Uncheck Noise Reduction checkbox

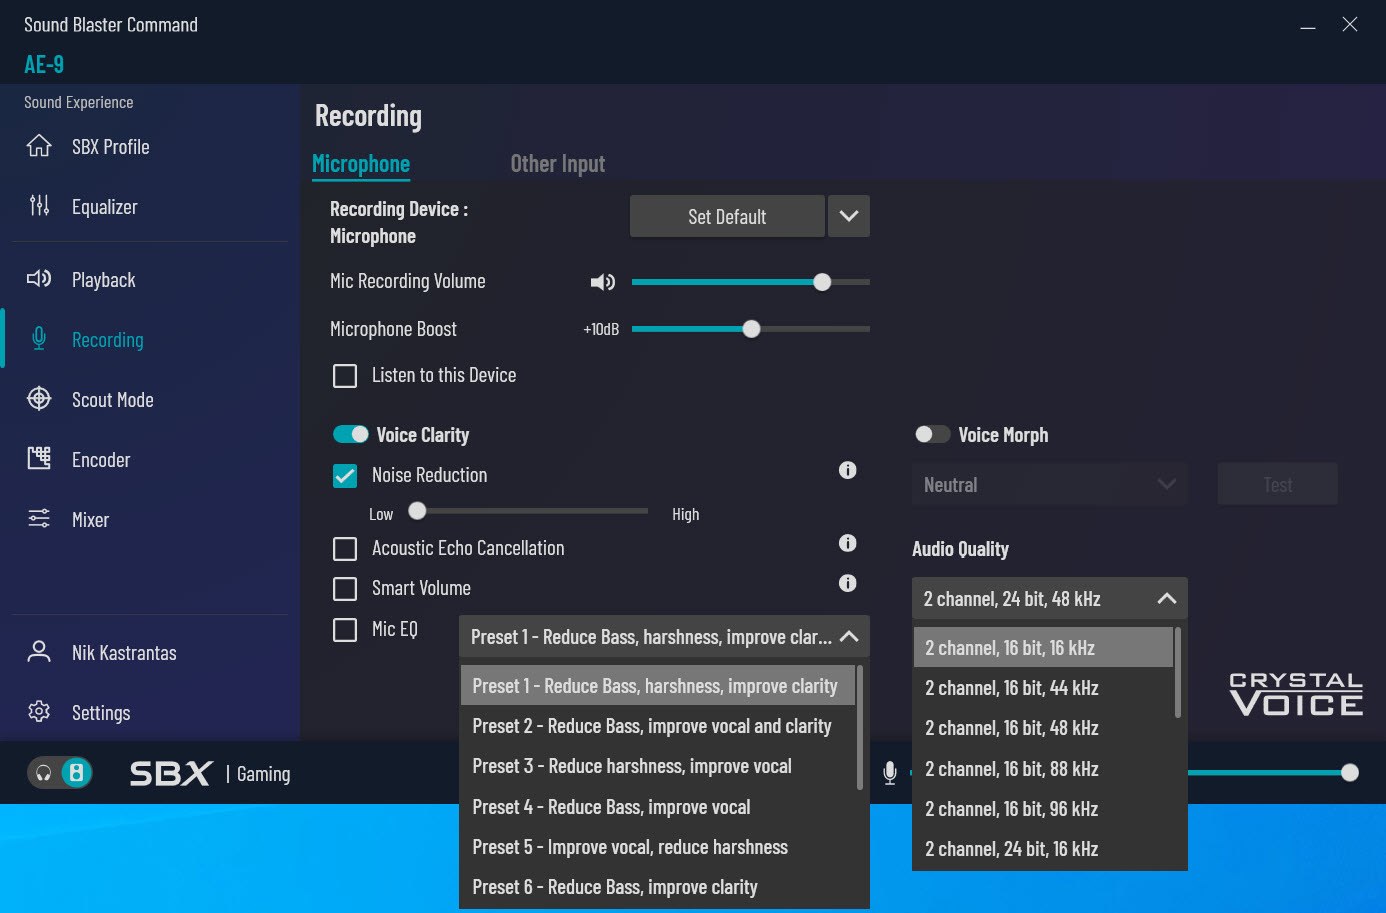click(x=345, y=476)
